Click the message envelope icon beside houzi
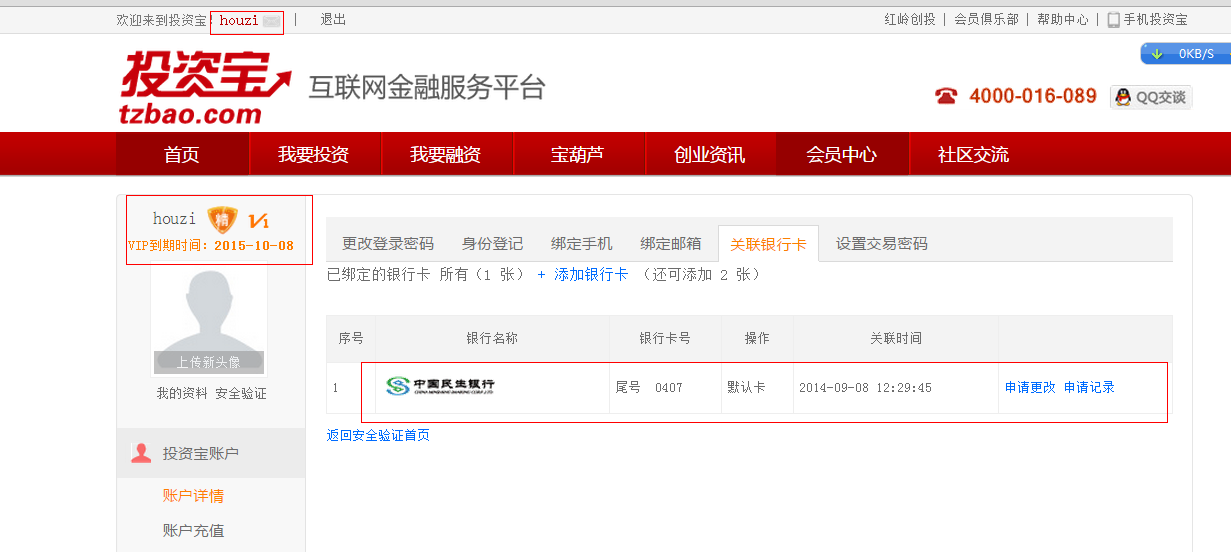The image size is (1231, 552). pyautogui.click(x=271, y=21)
